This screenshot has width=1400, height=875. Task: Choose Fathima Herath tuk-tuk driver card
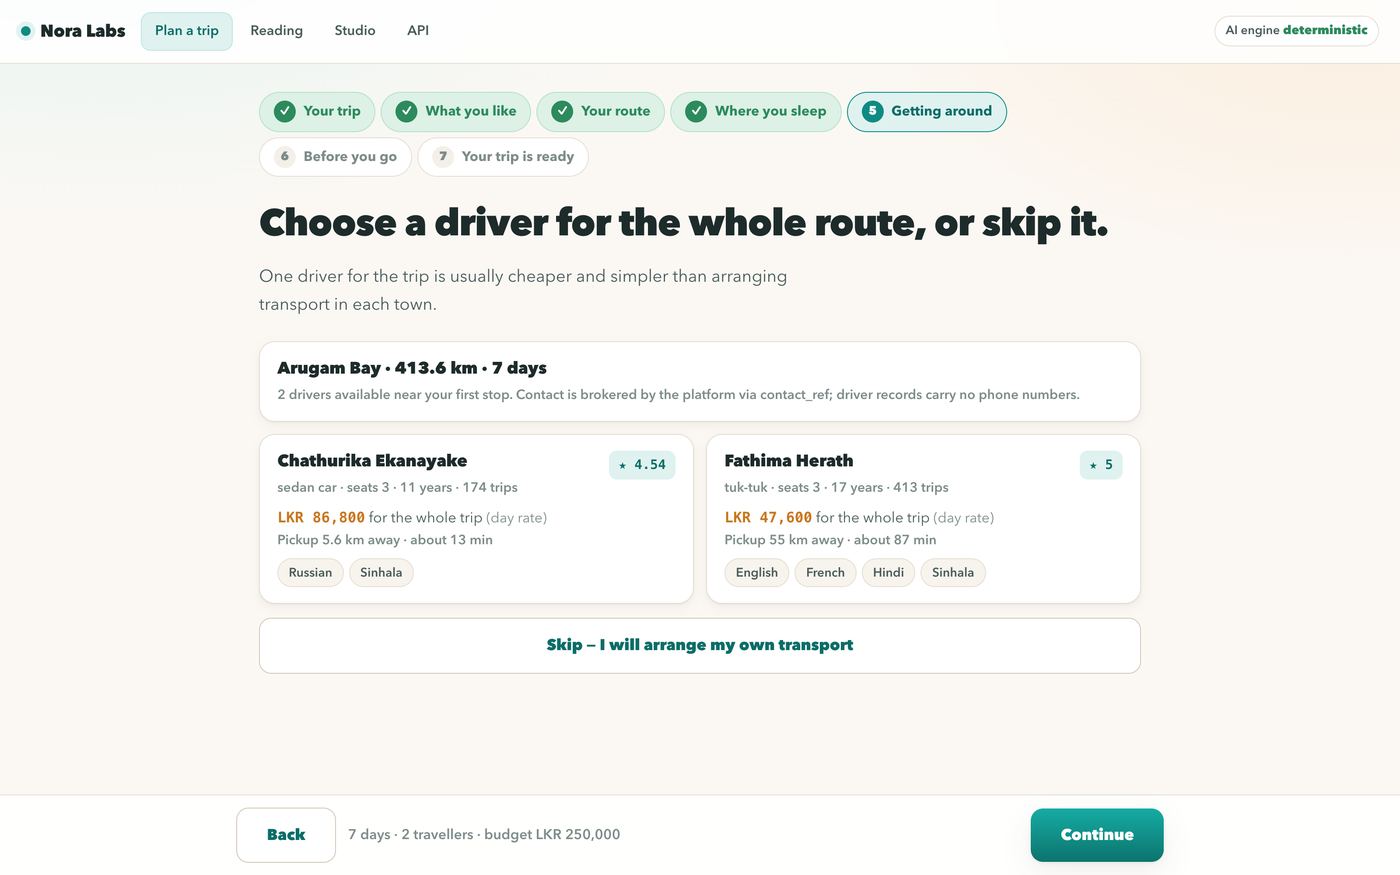coord(923,519)
